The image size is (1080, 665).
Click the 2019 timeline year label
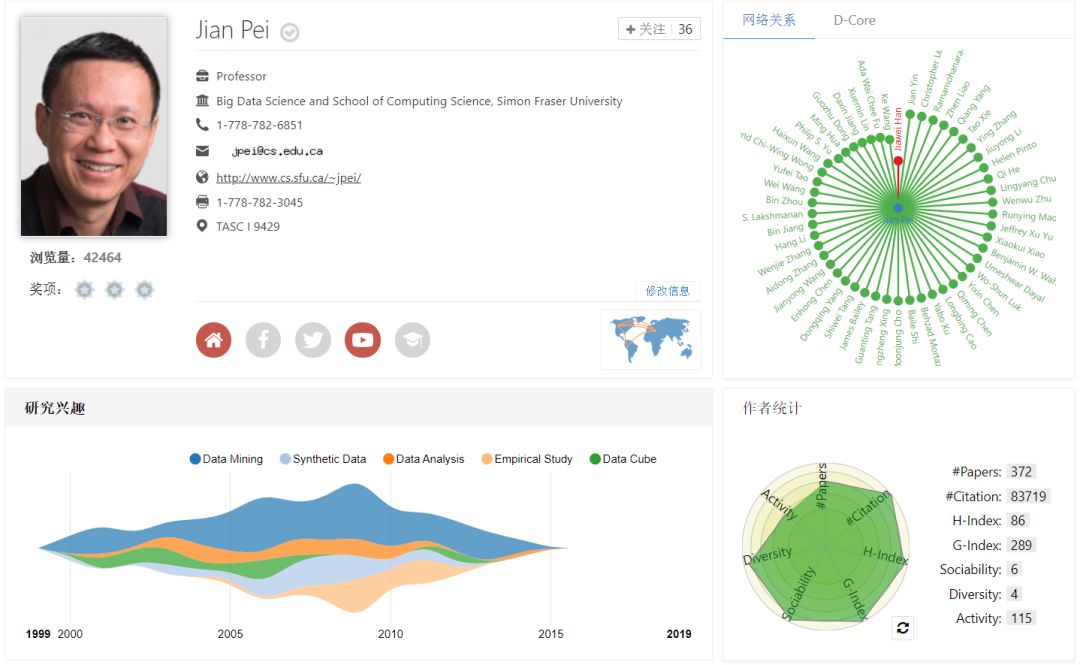[679, 634]
